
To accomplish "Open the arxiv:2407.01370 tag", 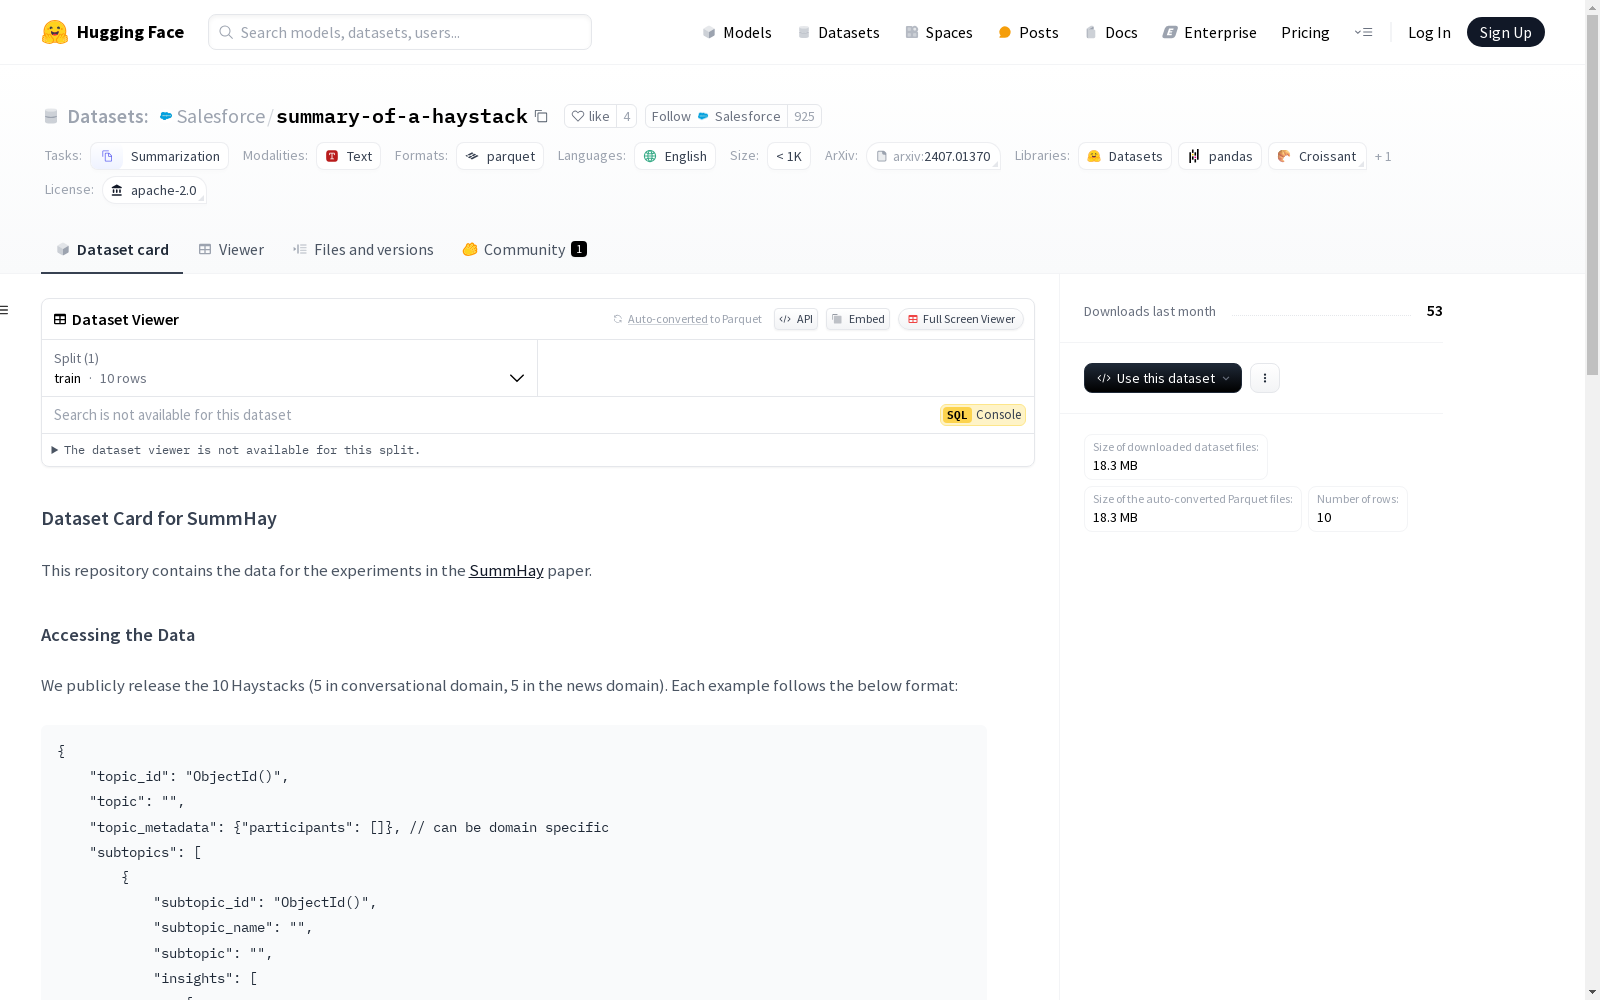I will [x=934, y=156].
